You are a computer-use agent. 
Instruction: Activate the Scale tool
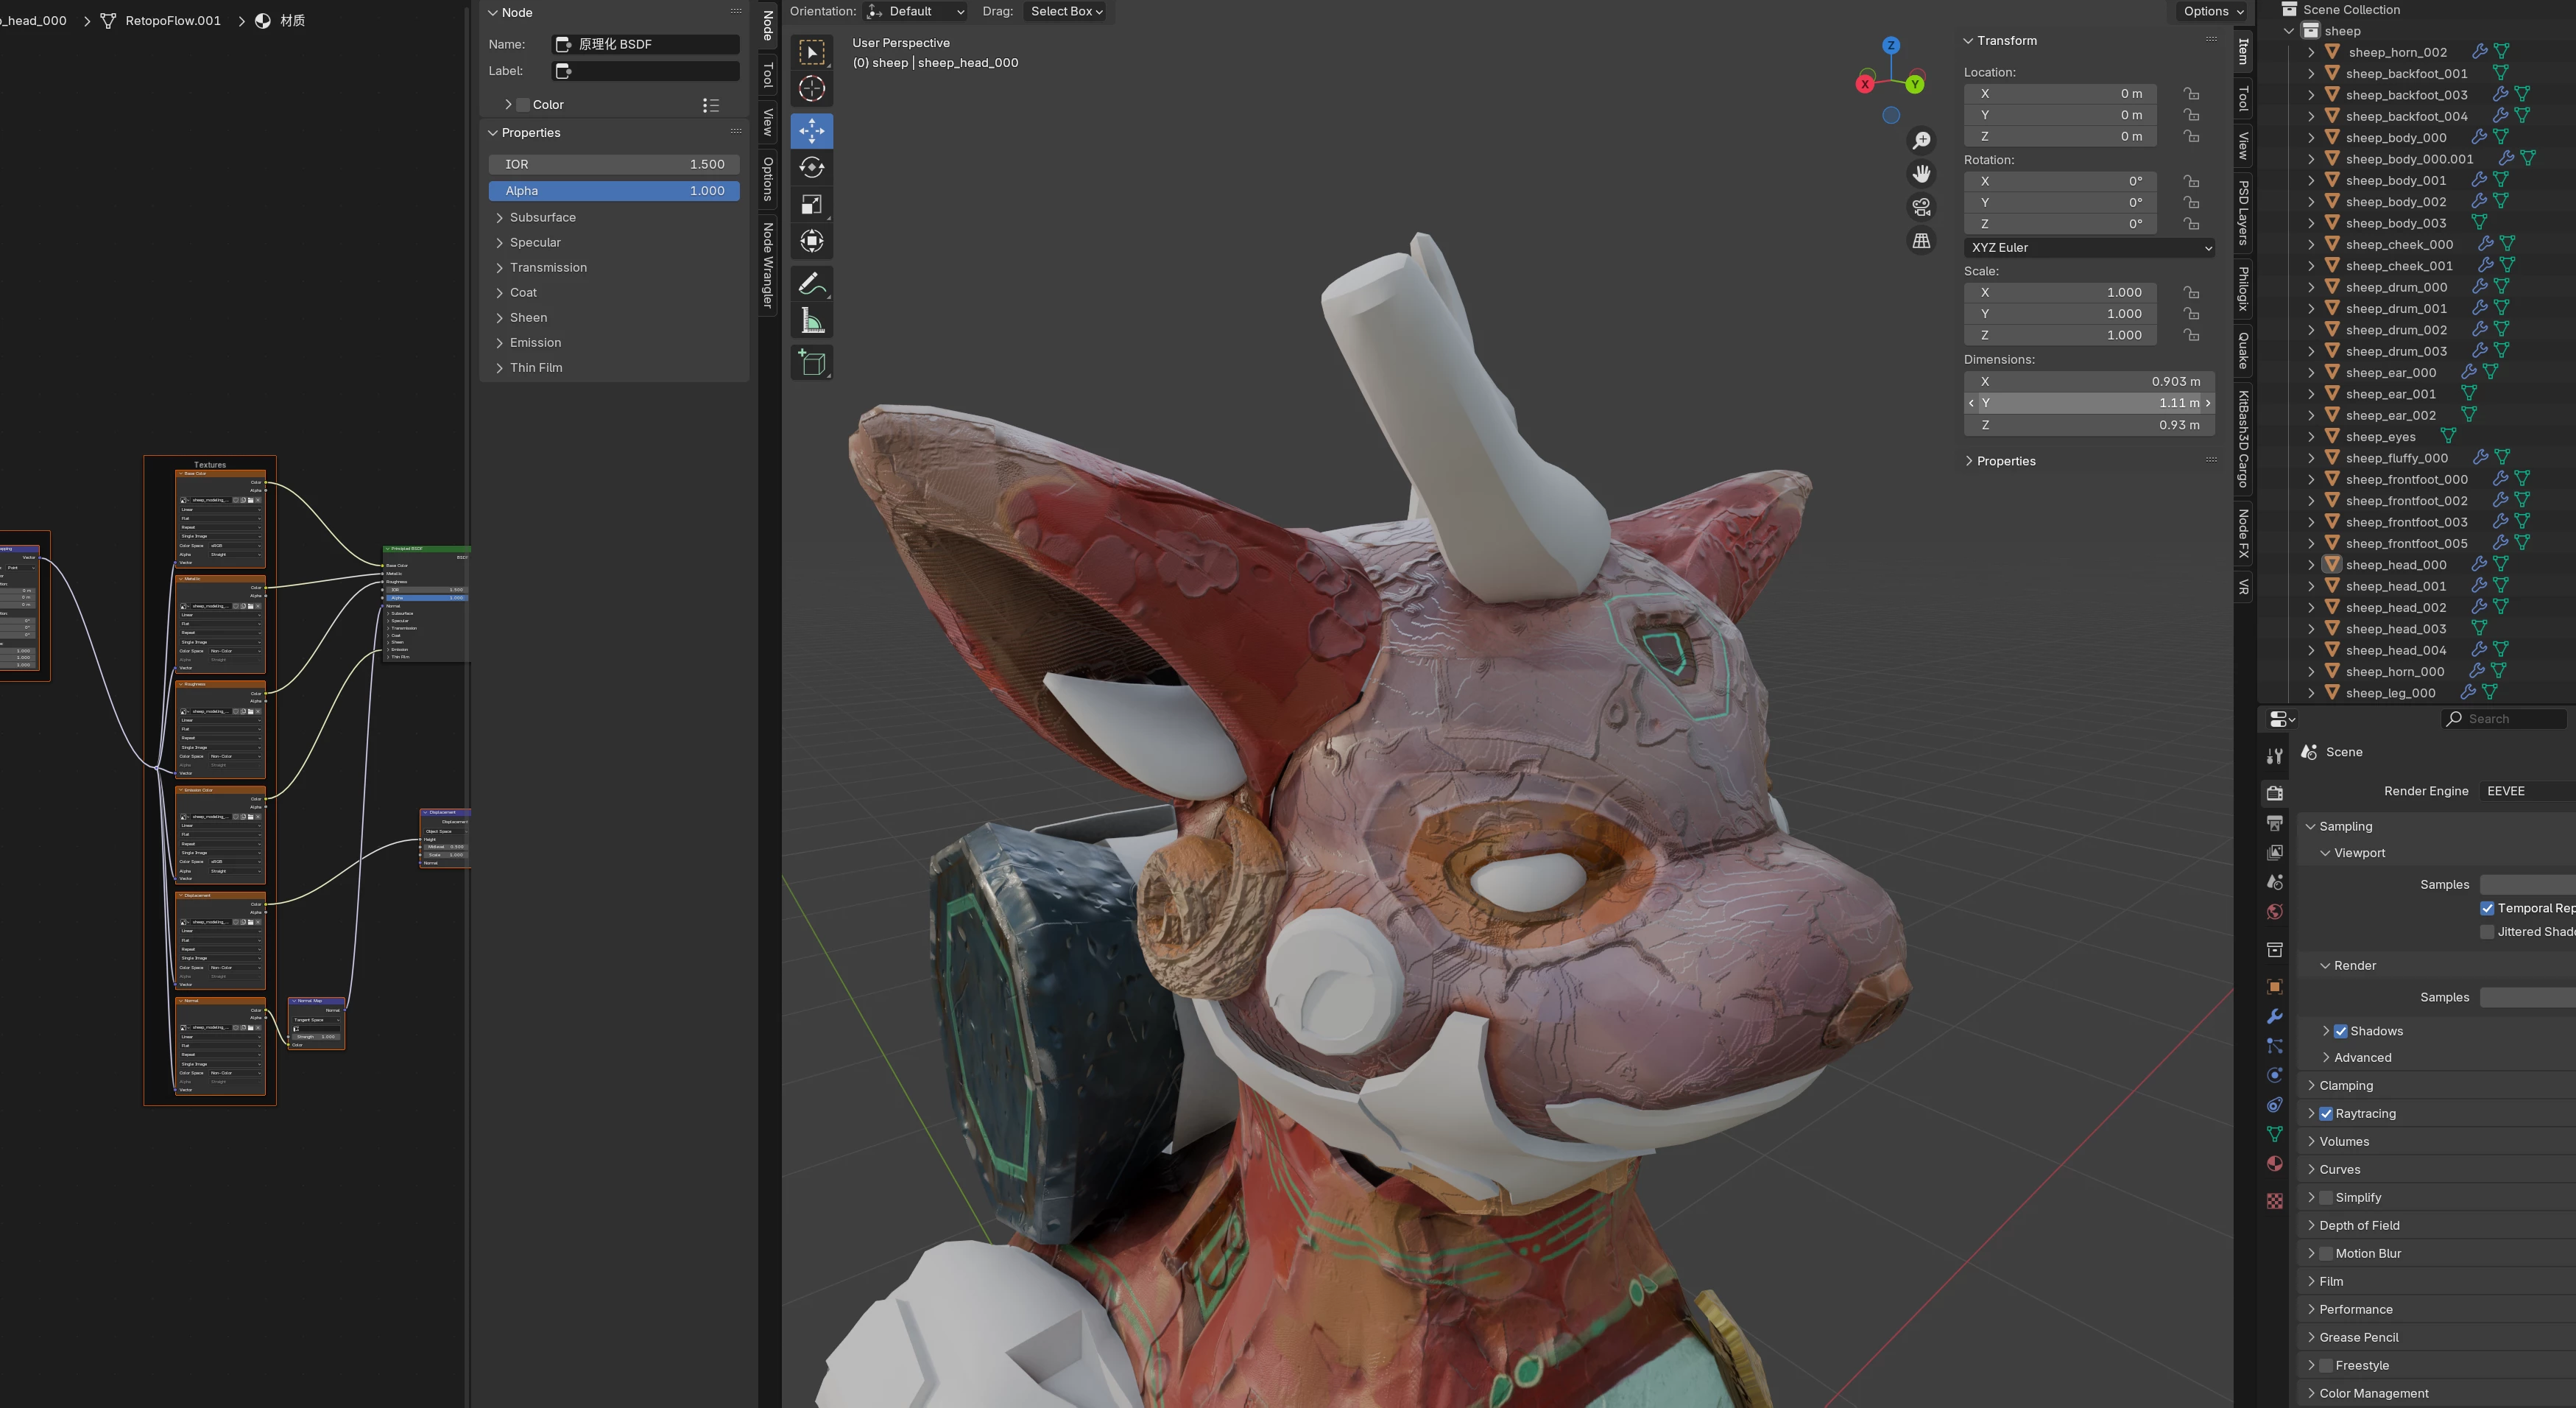tap(811, 205)
